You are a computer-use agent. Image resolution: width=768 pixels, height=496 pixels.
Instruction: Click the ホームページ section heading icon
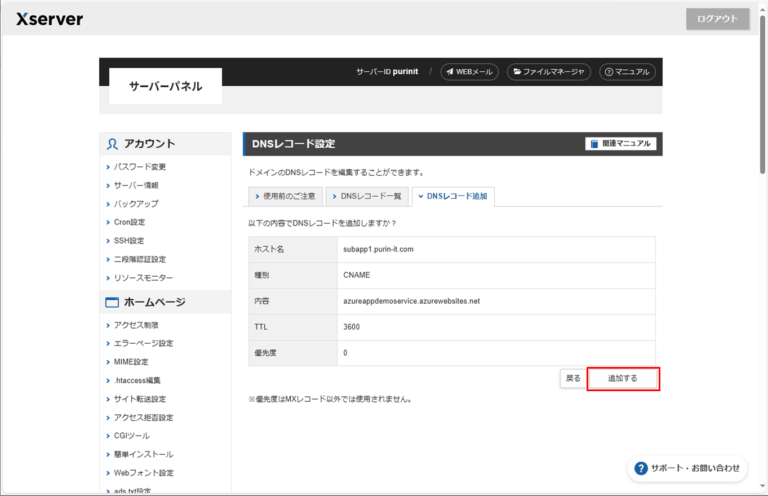(113, 302)
